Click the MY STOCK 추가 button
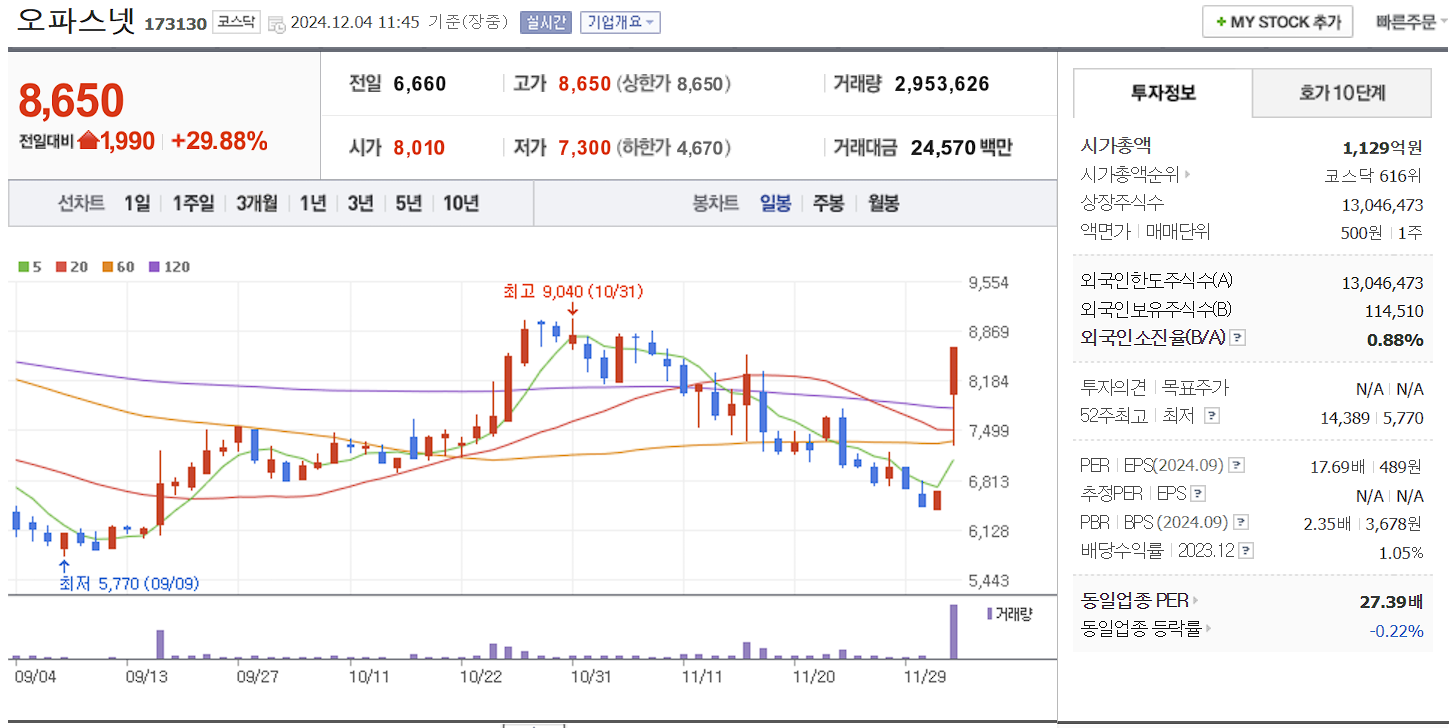 1277,21
